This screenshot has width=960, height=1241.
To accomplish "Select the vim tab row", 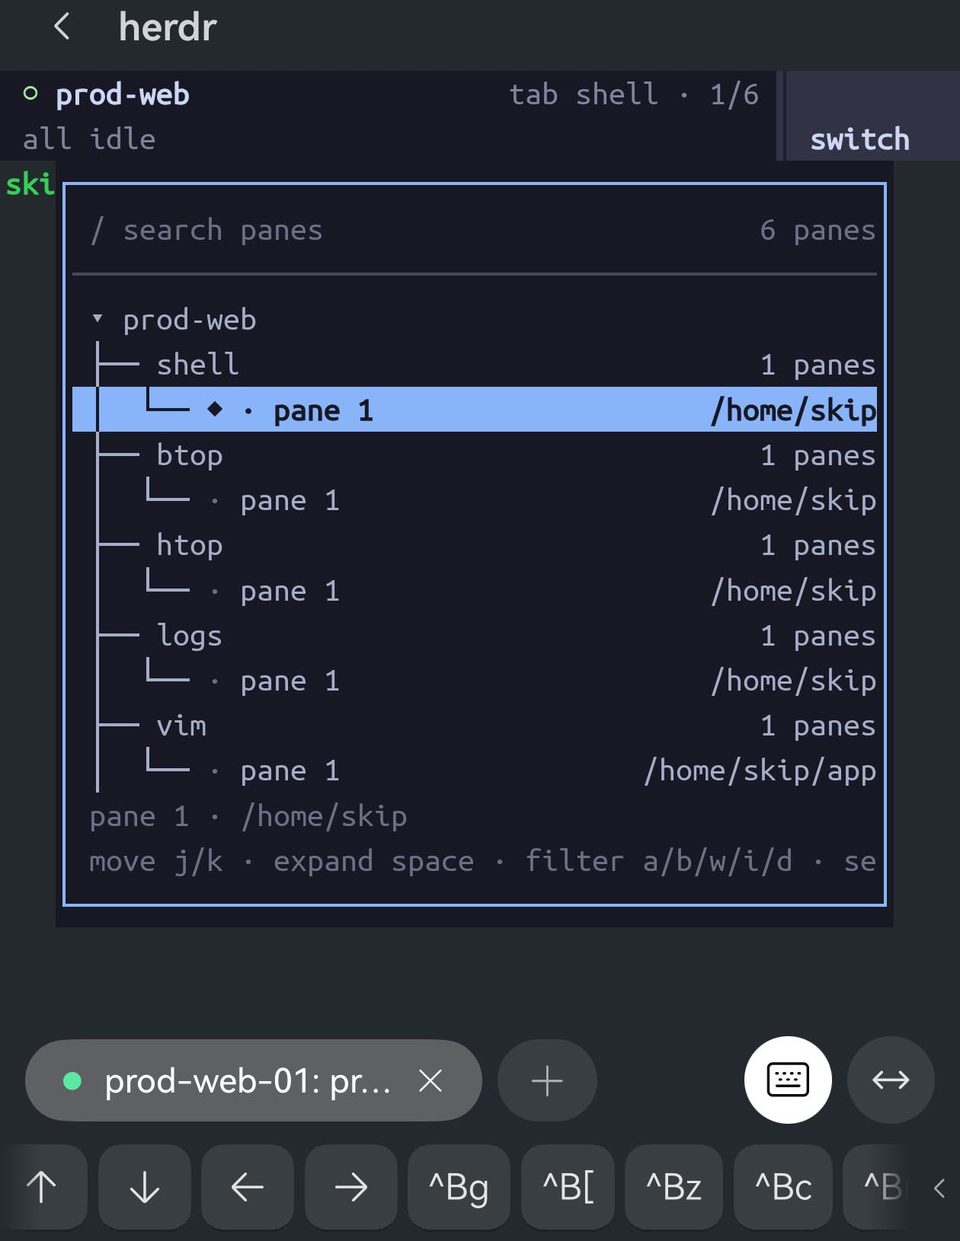I will (475, 725).
